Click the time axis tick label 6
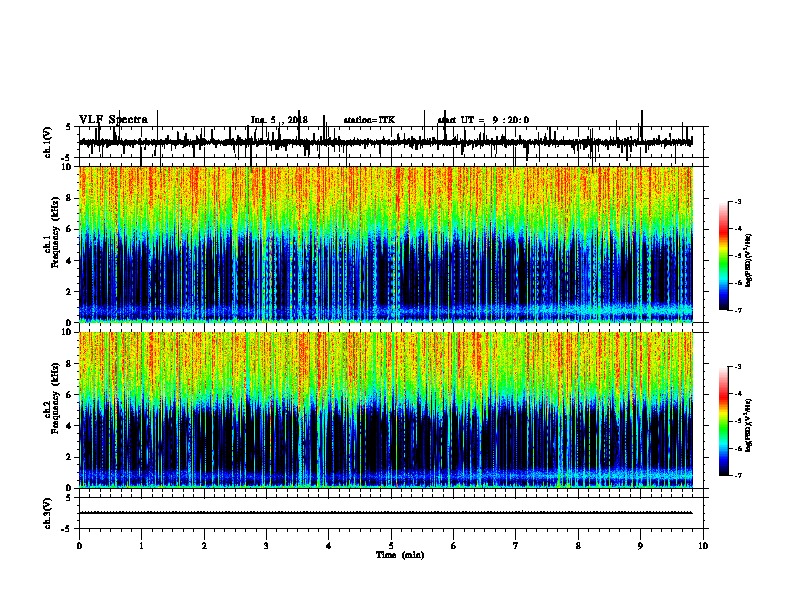Screen dimensions: 792x612 coord(453,546)
